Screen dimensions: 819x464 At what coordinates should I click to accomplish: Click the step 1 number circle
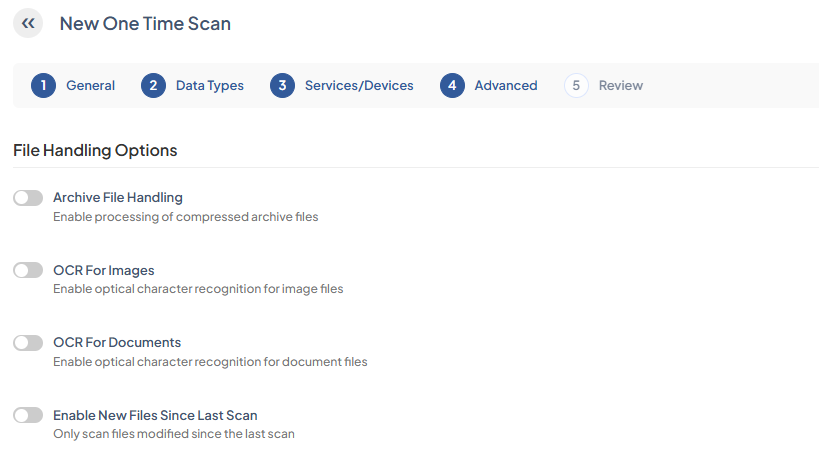point(43,86)
